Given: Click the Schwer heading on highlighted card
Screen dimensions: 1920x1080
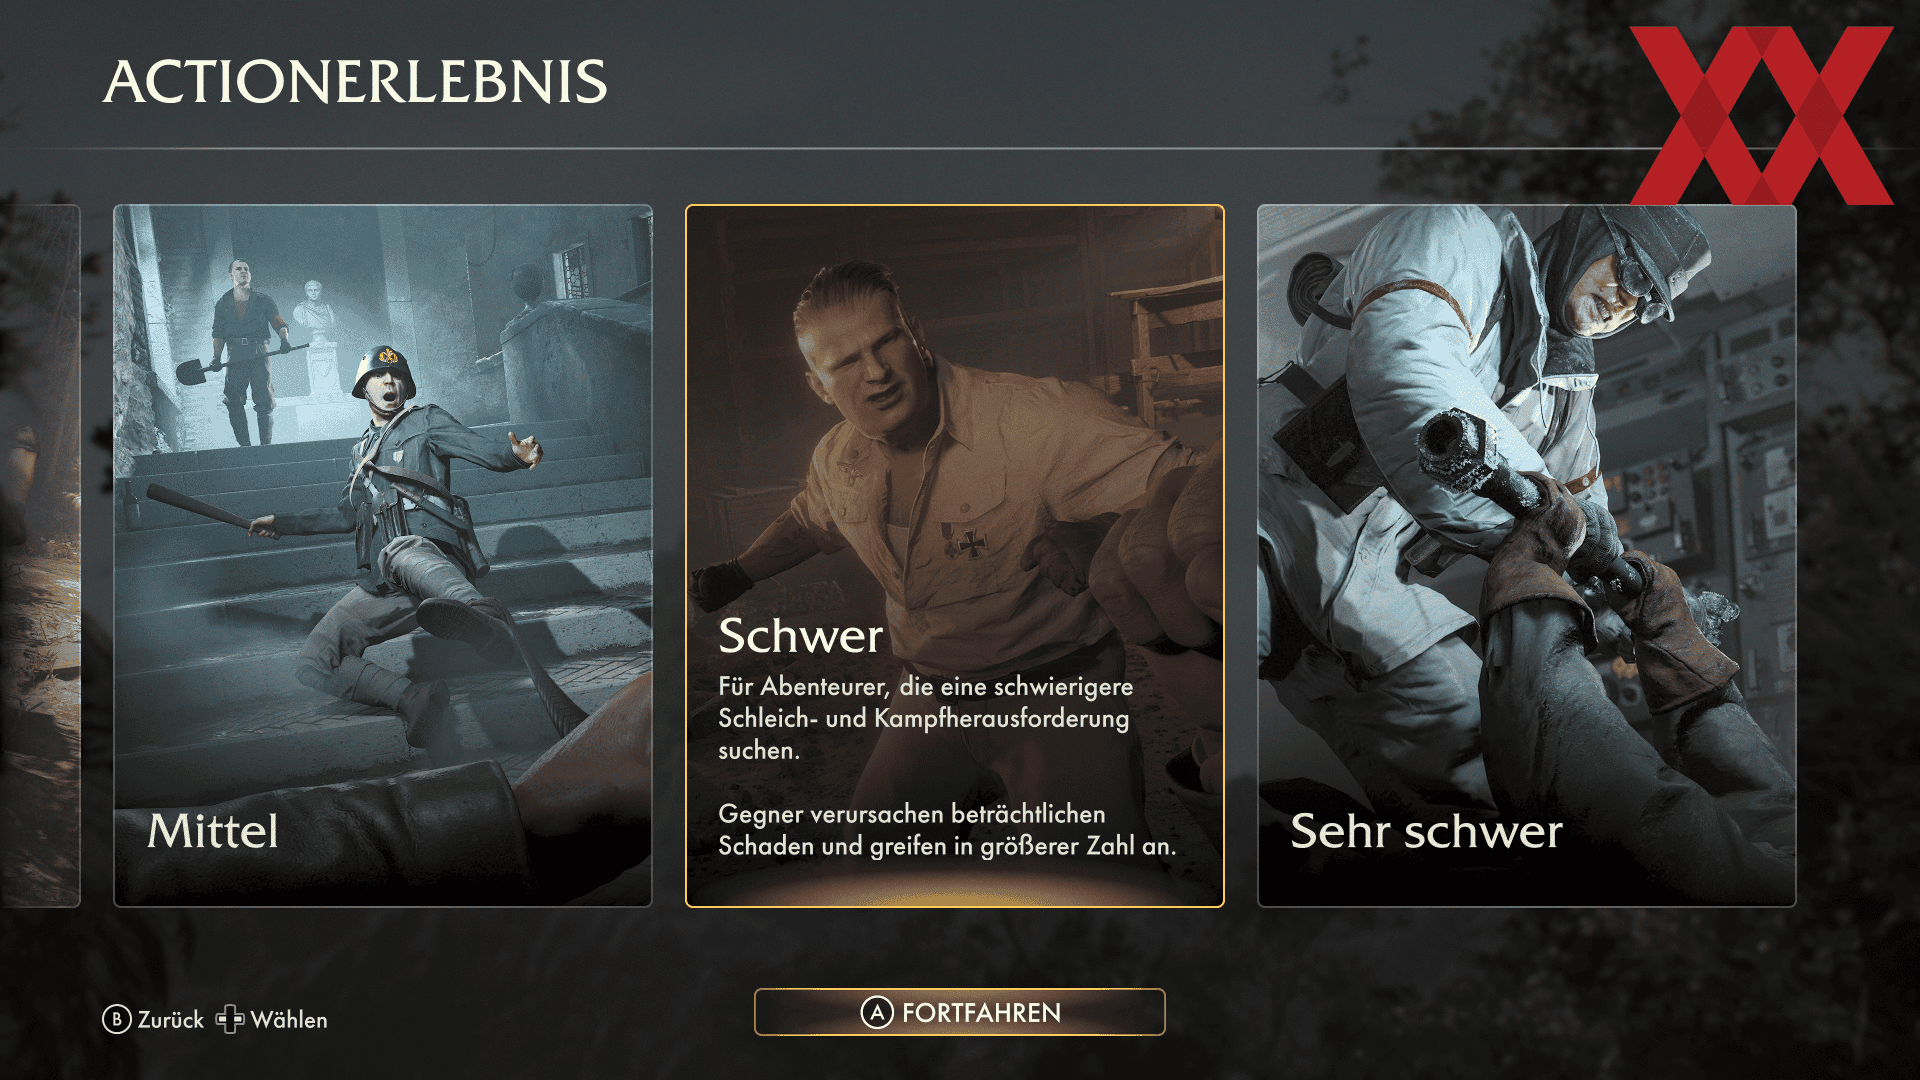Looking at the screenshot, I should coord(801,636).
